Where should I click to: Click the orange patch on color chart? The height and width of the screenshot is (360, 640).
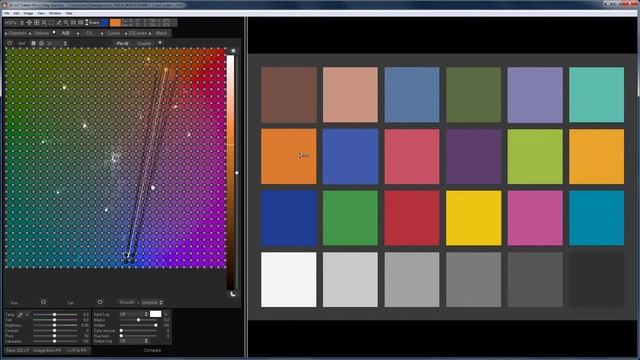click(289, 156)
